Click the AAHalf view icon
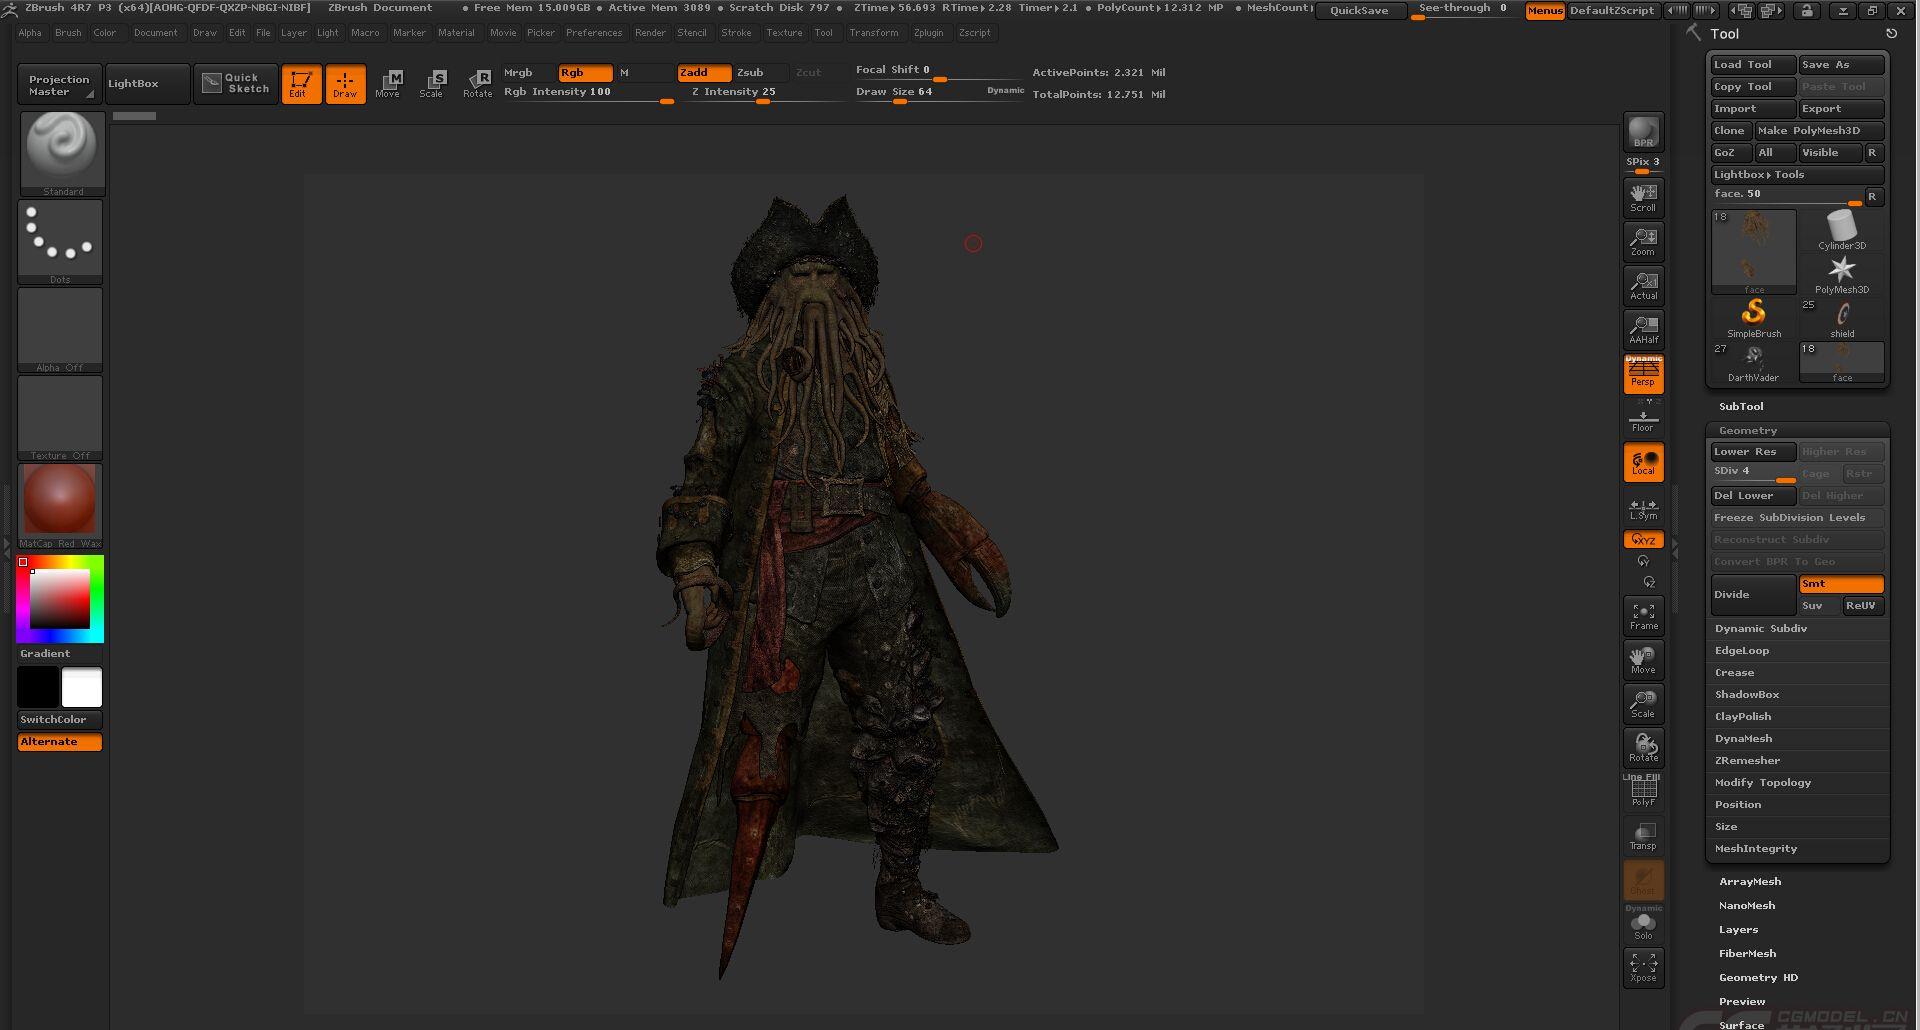The image size is (1920, 1030). coord(1643,330)
